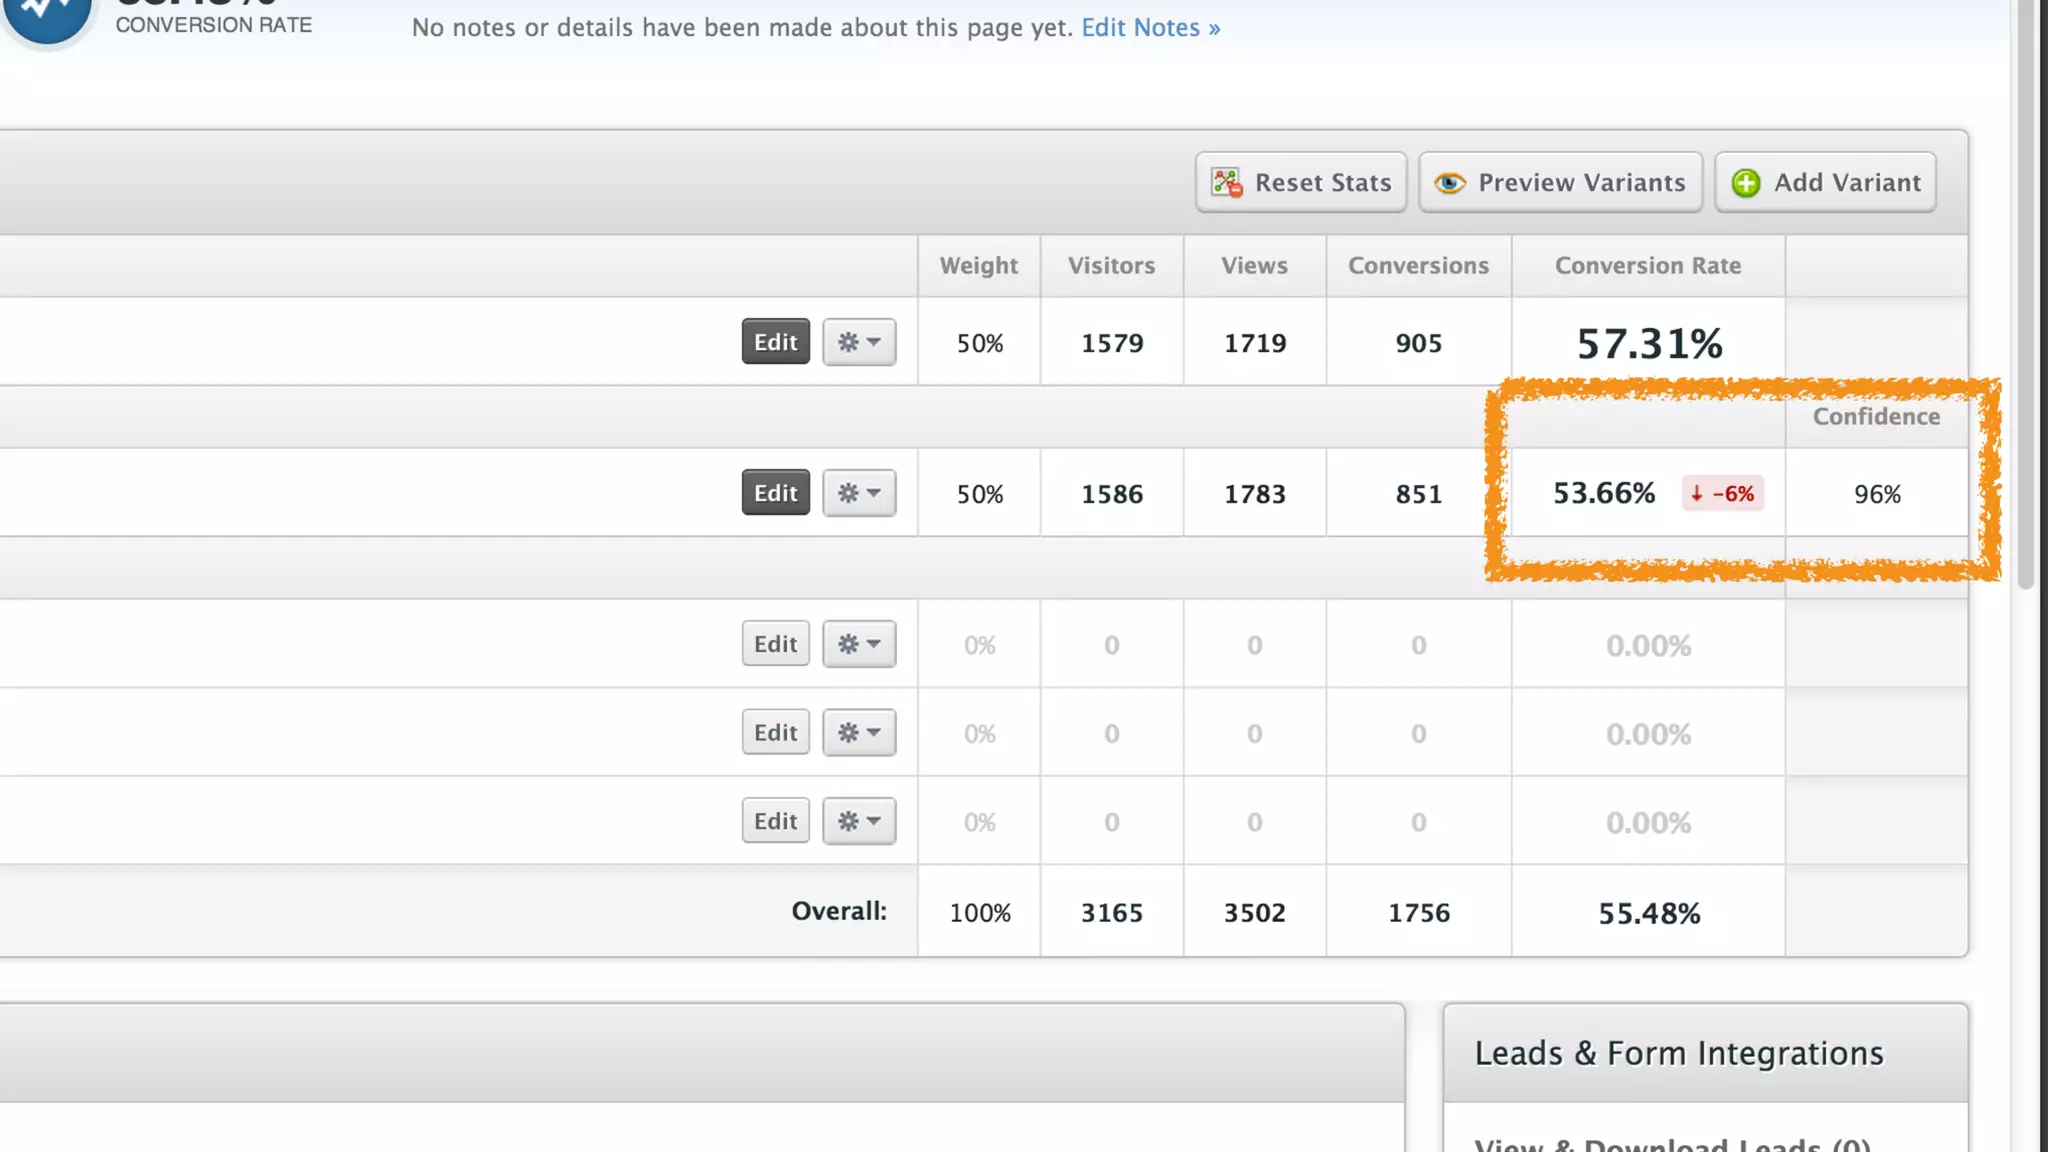
Task: Click the Reset Stats button
Action: (x=1300, y=182)
